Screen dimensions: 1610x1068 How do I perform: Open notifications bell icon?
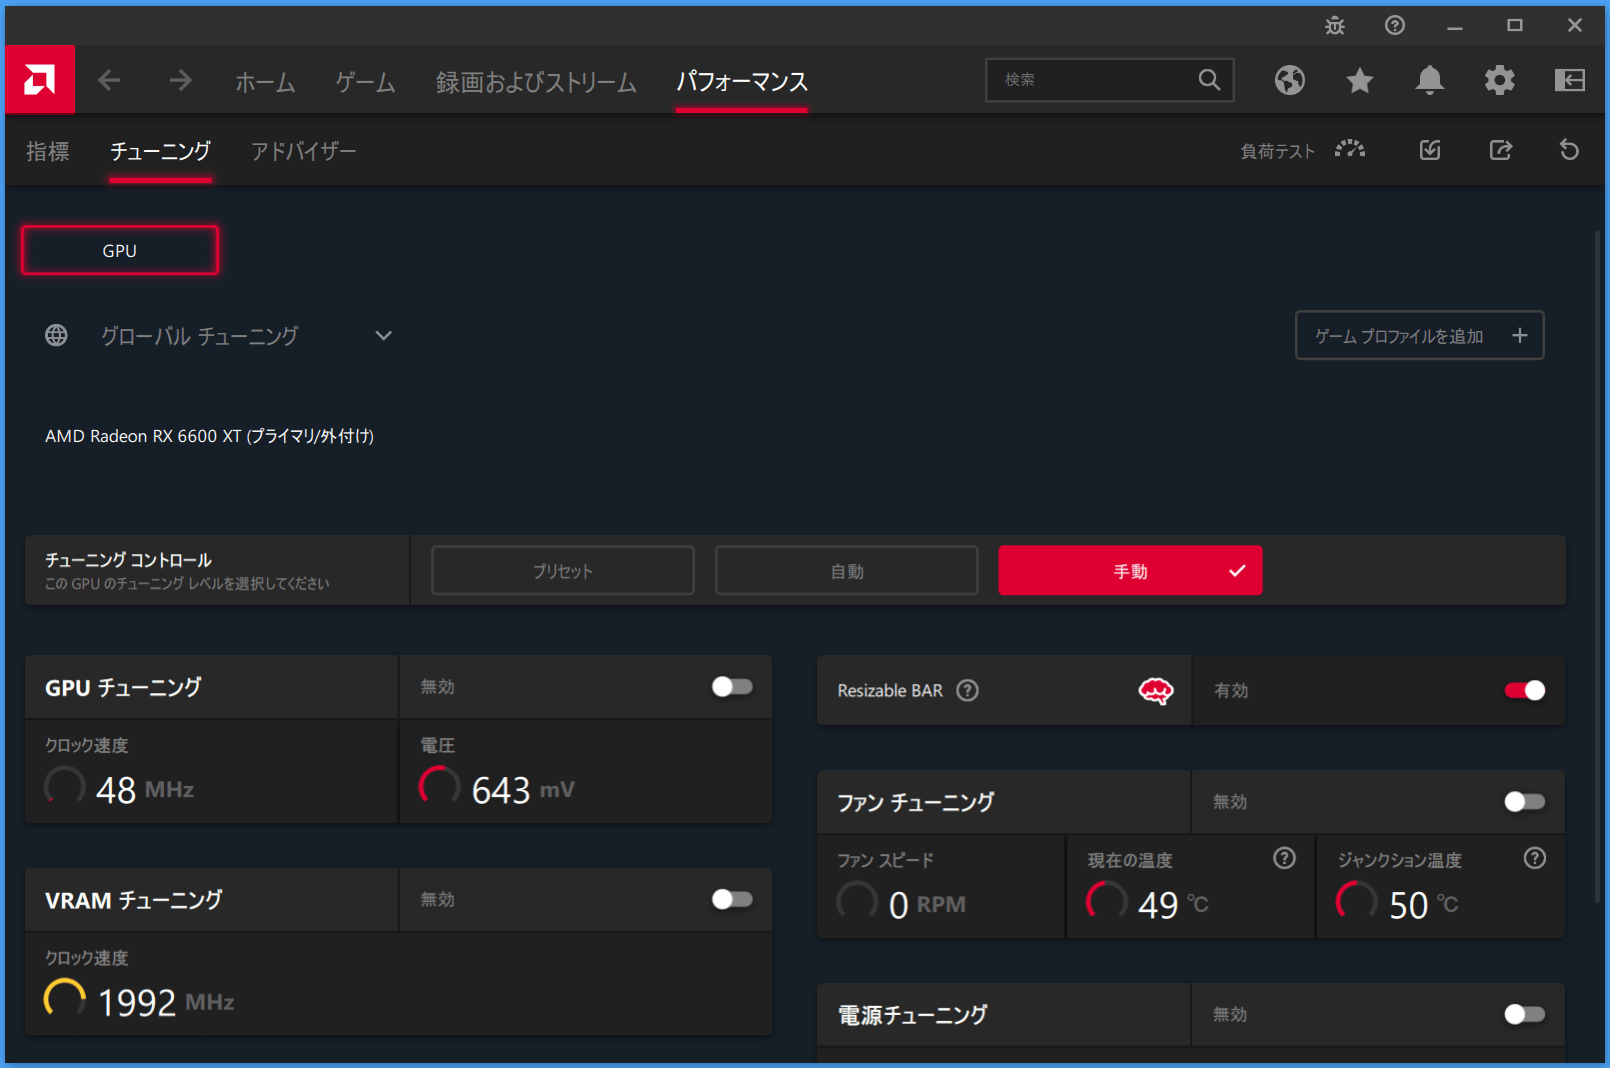(1429, 80)
